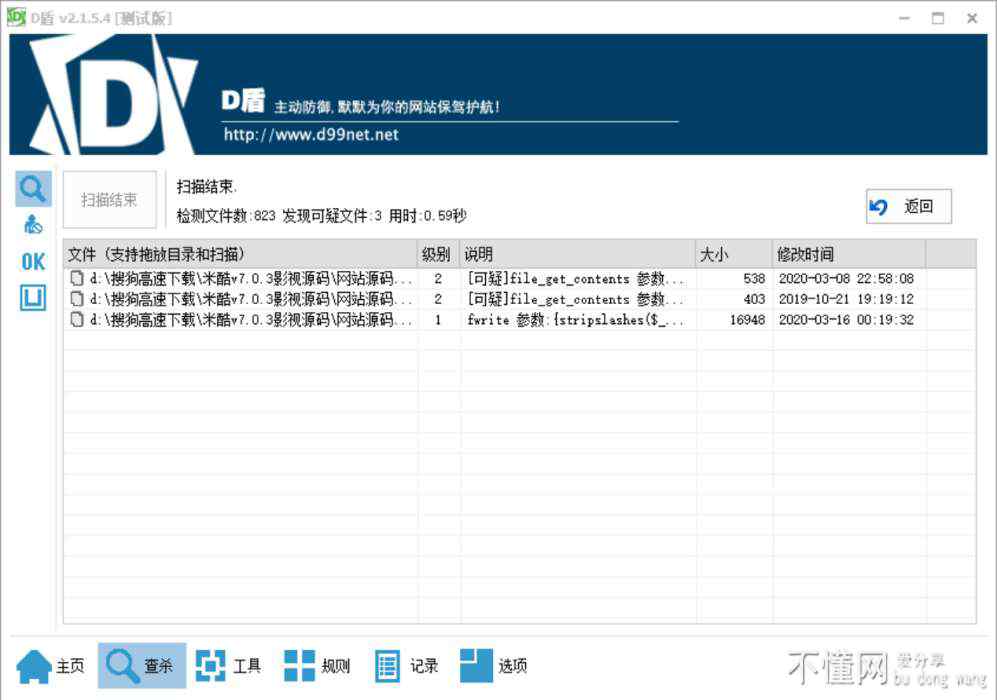Open the 规则 rules tab

point(317,666)
